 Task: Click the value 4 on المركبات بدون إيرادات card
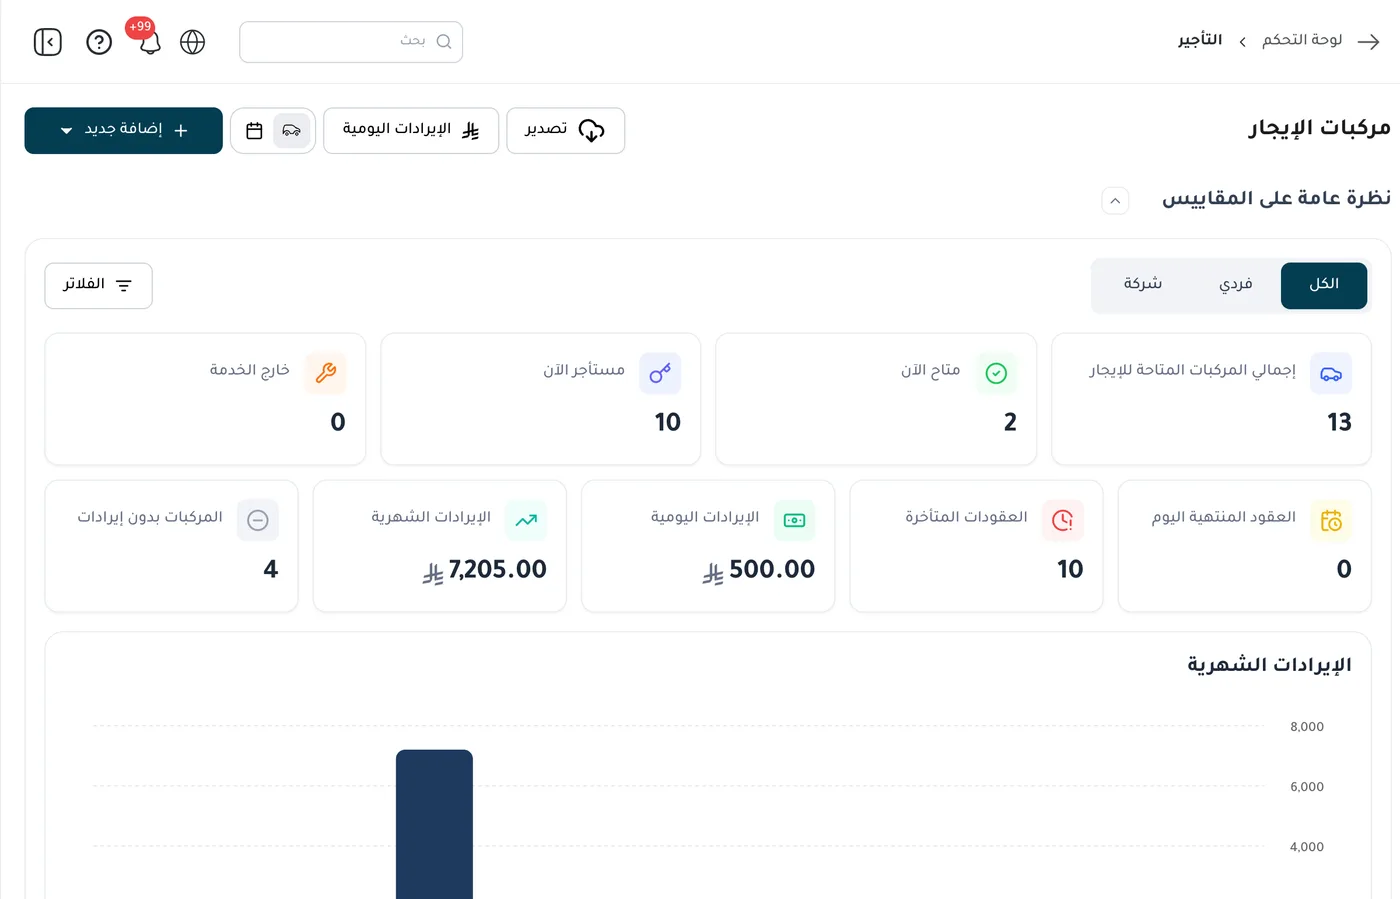(x=271, y=569)
